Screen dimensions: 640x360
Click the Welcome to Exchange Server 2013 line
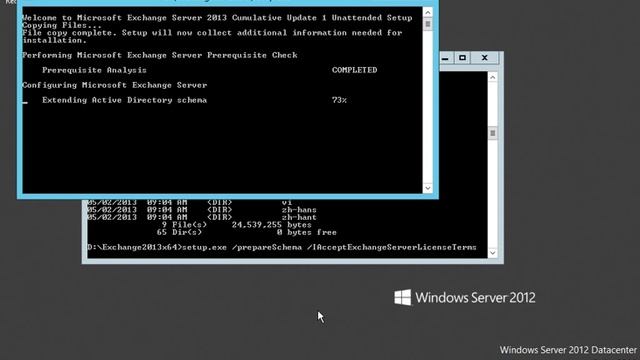[217, 18]
